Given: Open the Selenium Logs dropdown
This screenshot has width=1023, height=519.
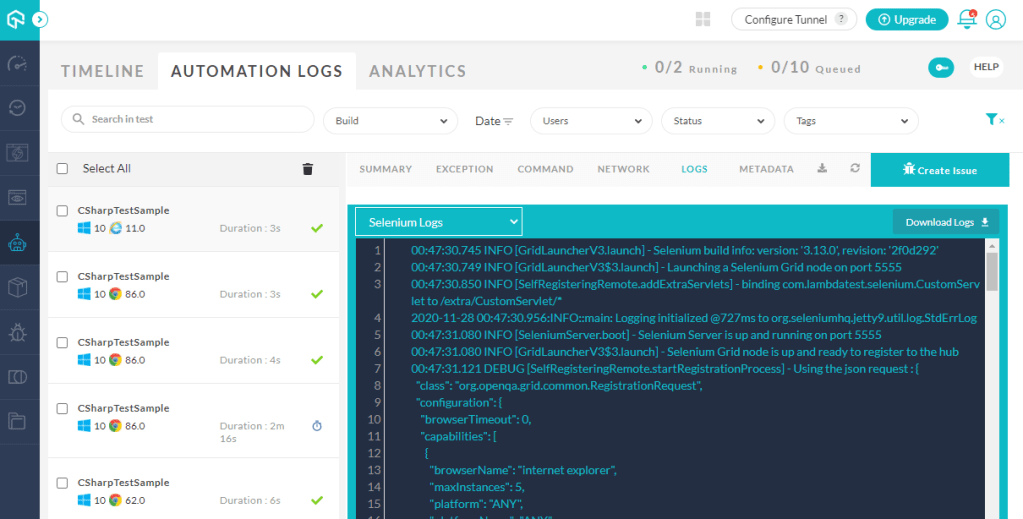Looking at the screenshot, I should click(x=438, y=222).
